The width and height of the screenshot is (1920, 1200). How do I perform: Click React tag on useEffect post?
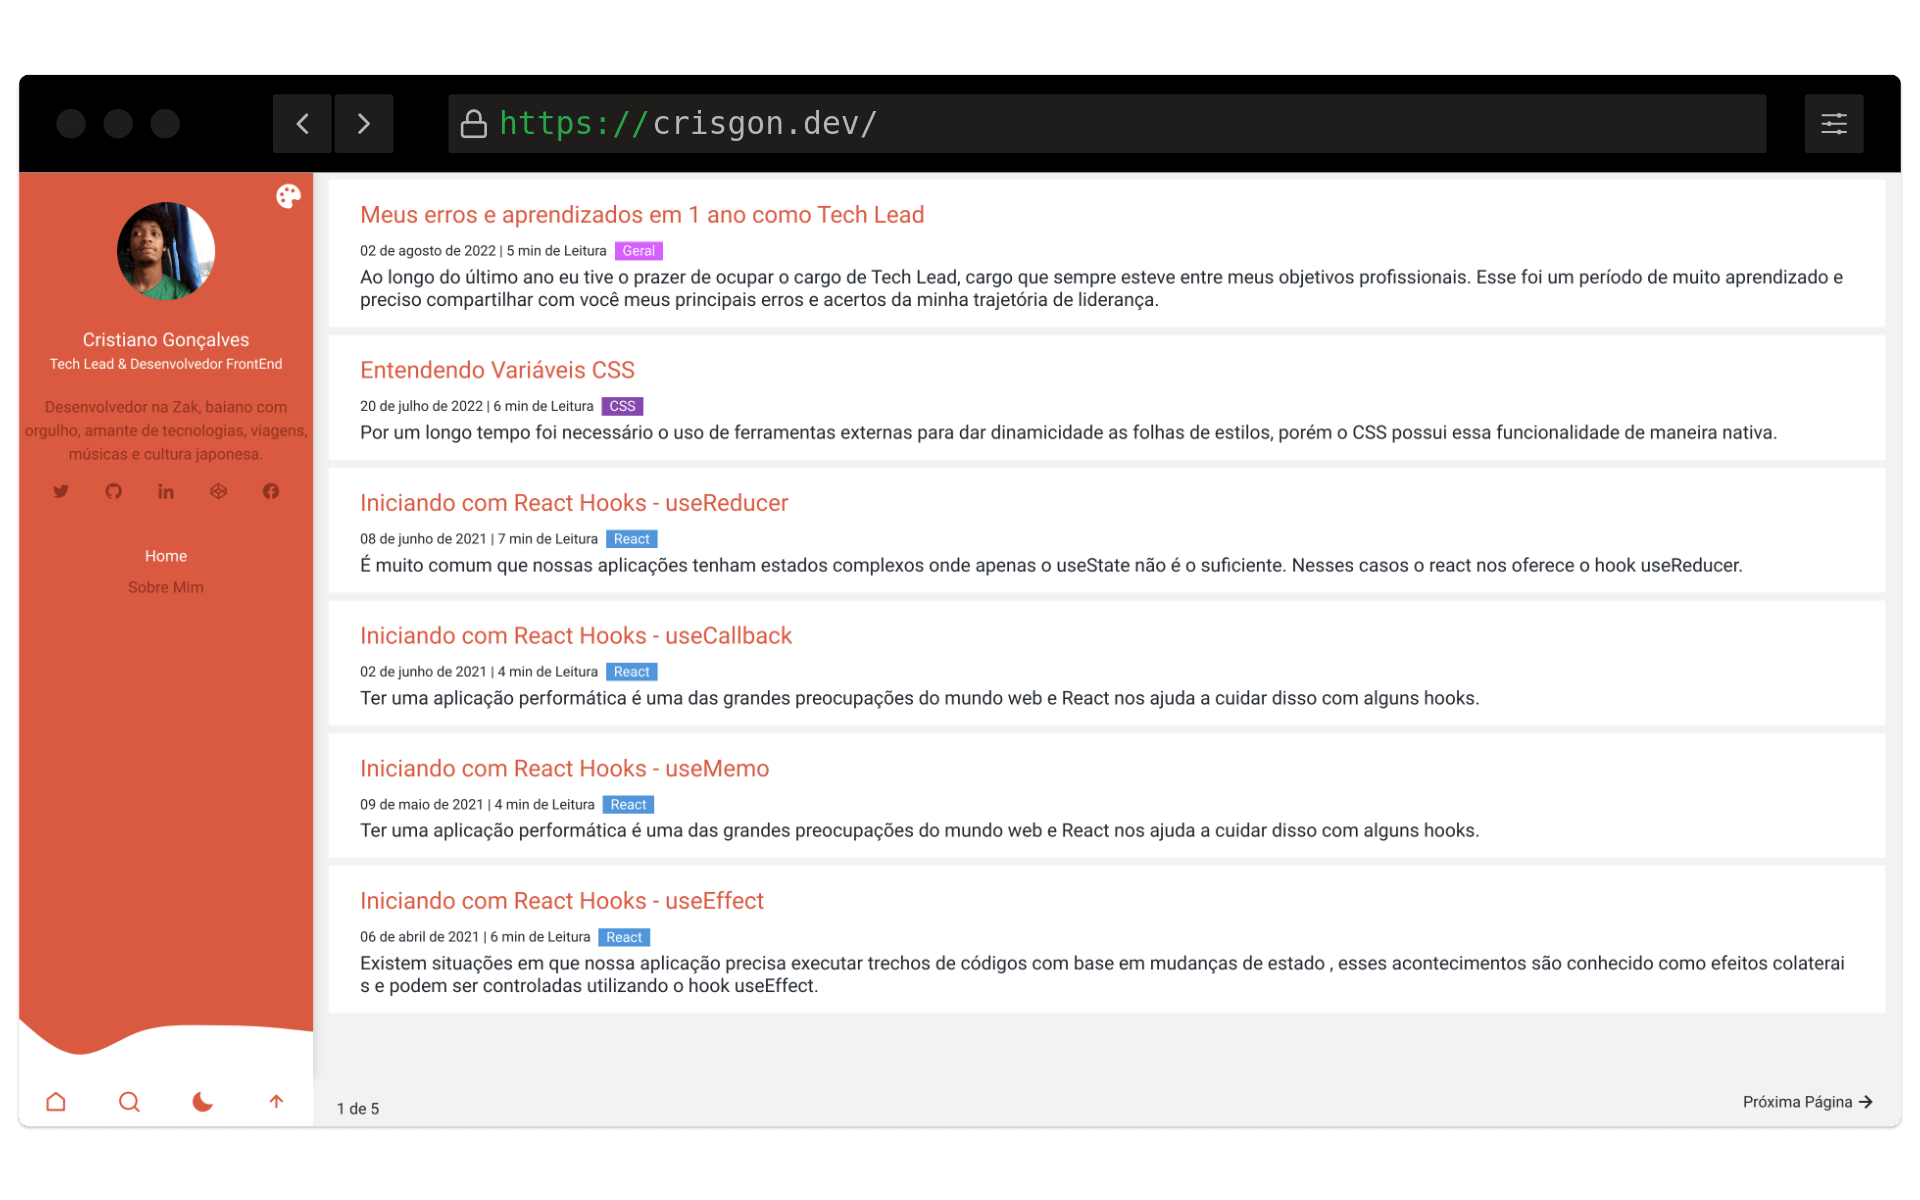(624, 937)
